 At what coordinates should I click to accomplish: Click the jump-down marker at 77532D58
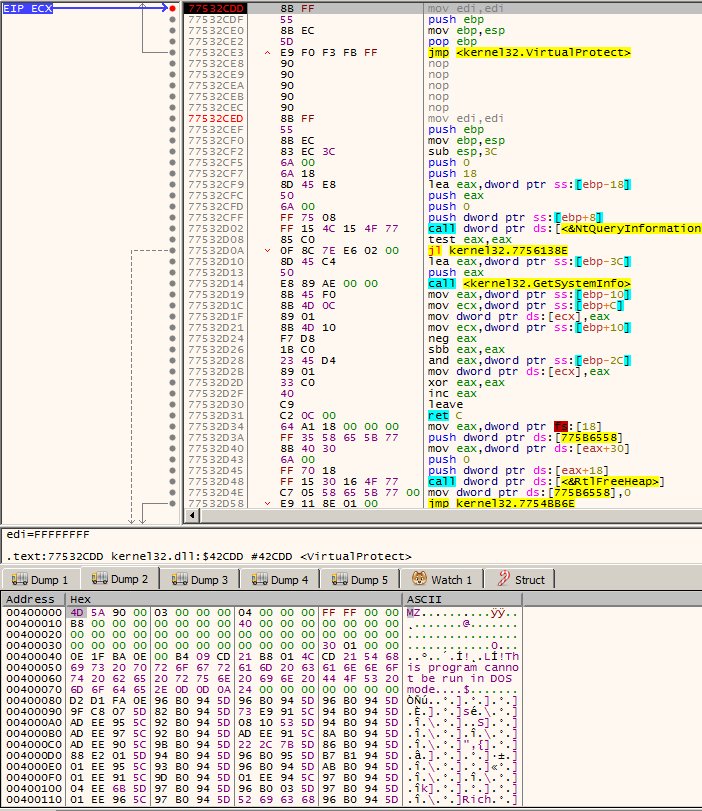(267, 503)
